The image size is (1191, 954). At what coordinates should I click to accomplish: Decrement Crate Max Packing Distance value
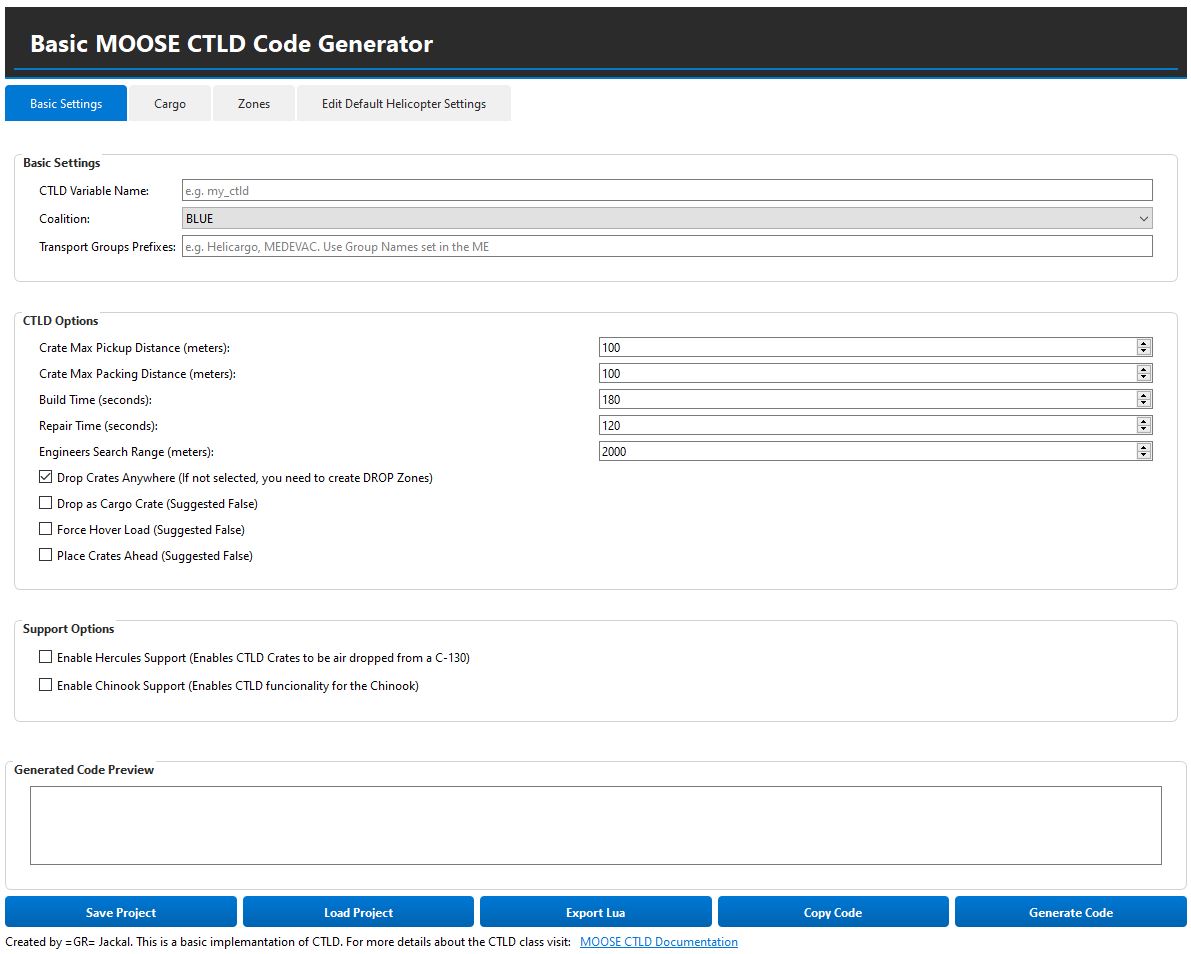coord(1143,377)
